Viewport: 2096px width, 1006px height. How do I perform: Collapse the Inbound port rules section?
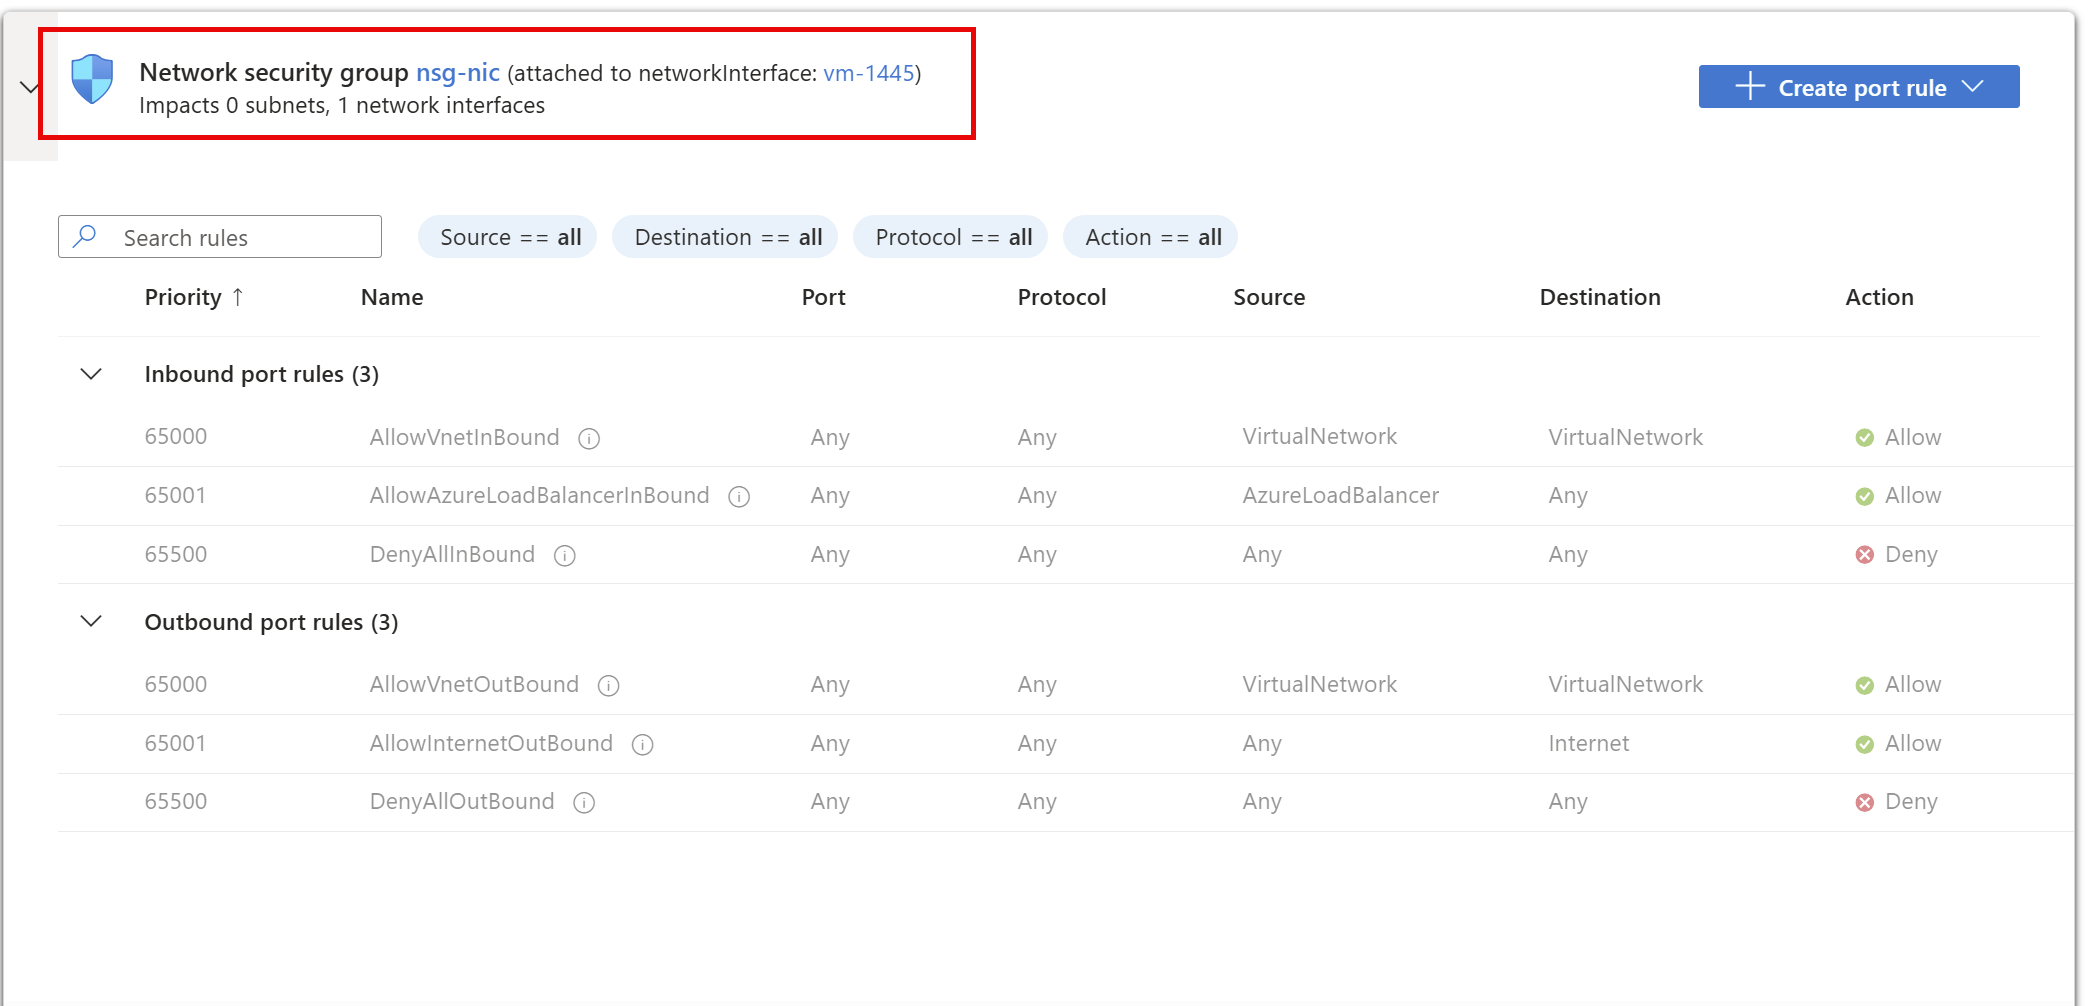coord(90,374)
